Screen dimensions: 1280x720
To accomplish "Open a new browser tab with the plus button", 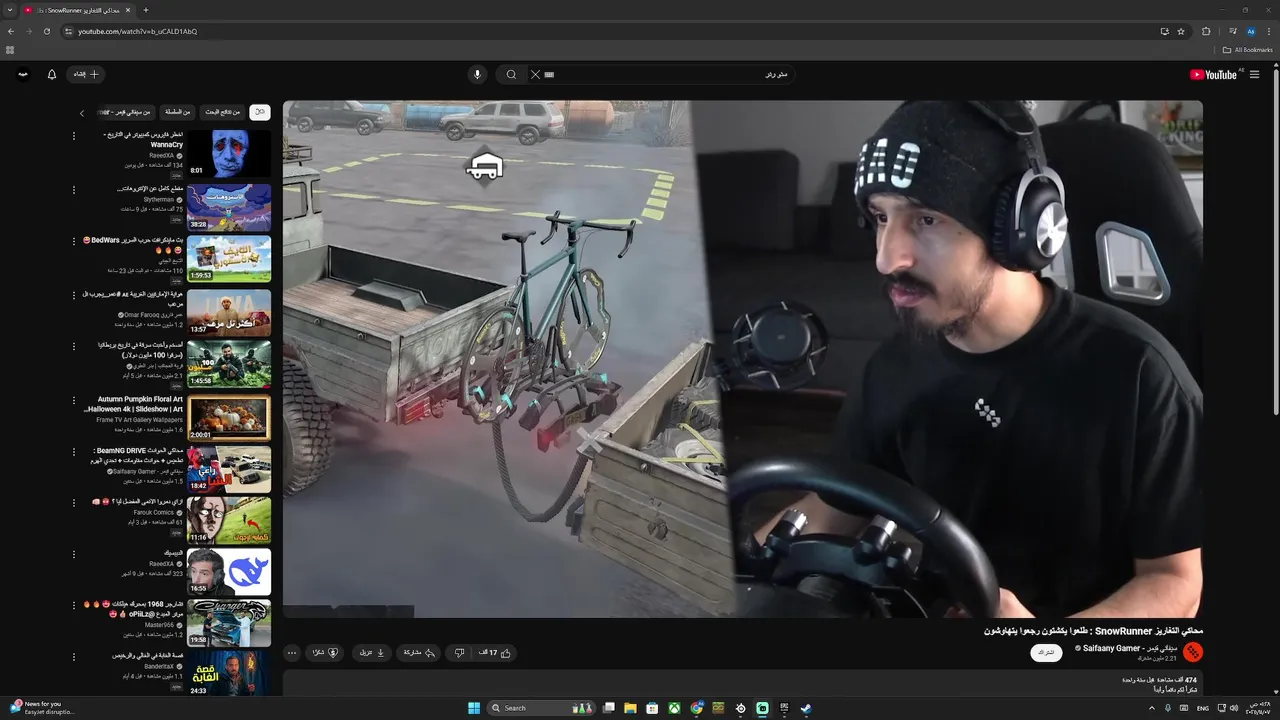I will tap(145, 10).
